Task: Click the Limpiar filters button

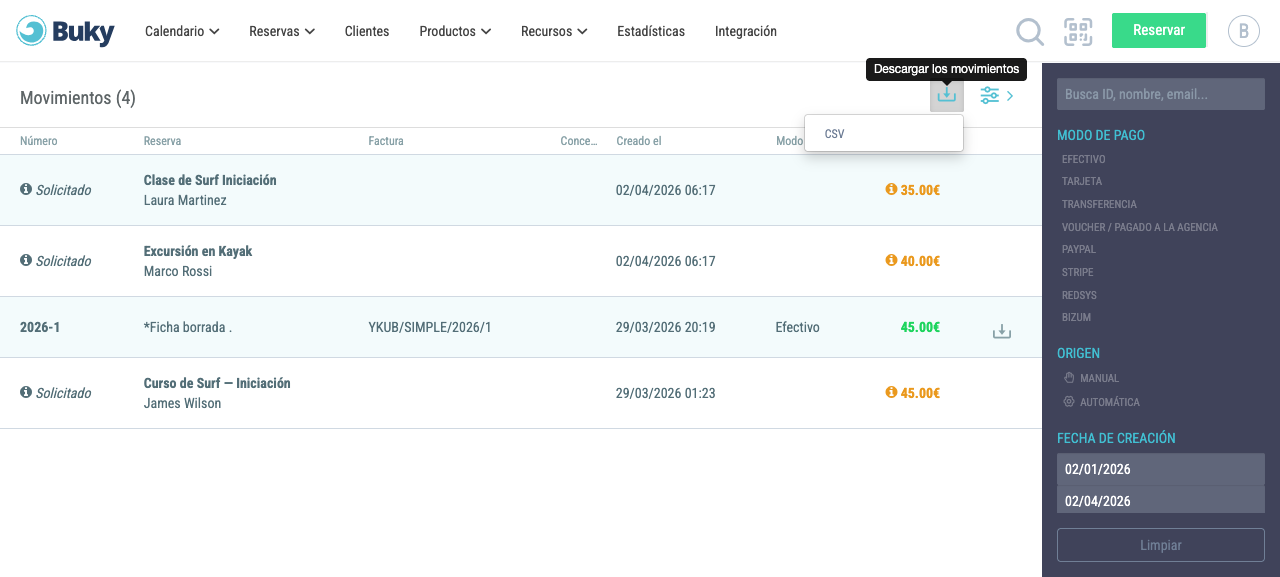Action: coord(1161,545)
